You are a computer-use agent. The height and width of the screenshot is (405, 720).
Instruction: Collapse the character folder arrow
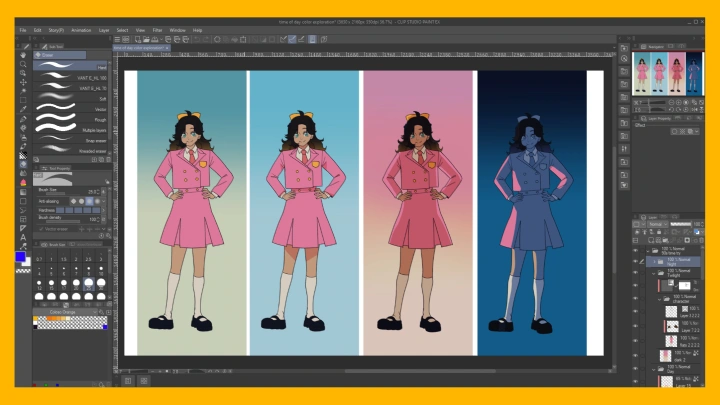(x=659, y=299)
